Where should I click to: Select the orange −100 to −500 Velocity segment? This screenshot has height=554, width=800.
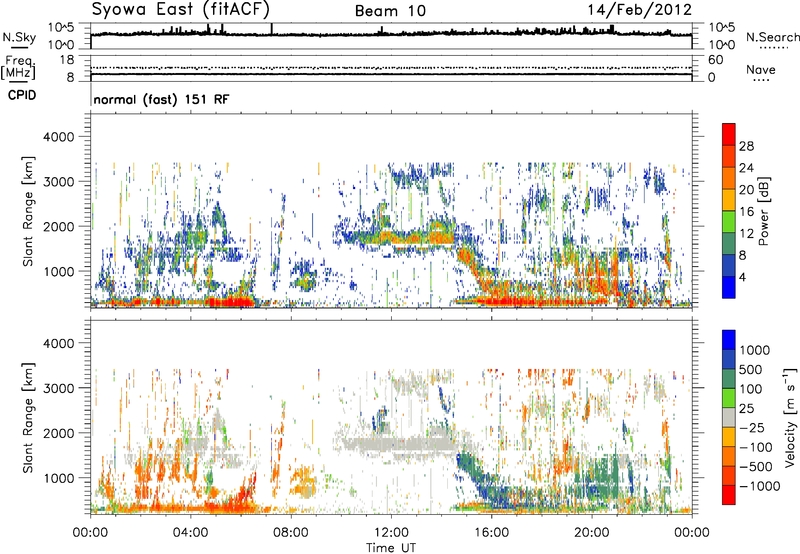point(729,456)
